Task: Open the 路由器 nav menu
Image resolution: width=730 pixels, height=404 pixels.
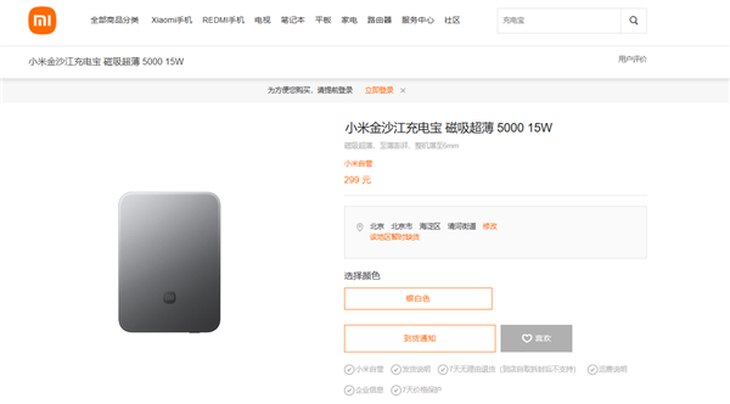Action: (x=379, y=20)
